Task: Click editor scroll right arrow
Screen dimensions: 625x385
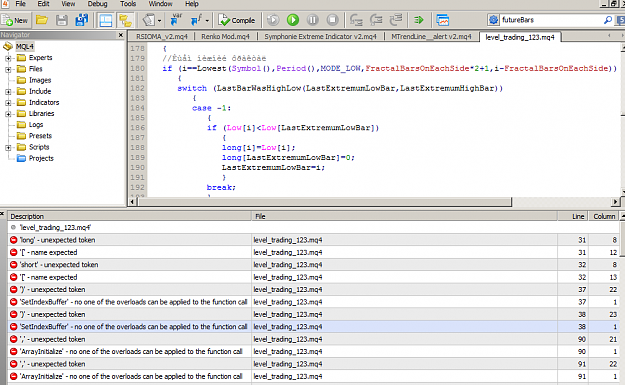Action: tap(615, 202)
